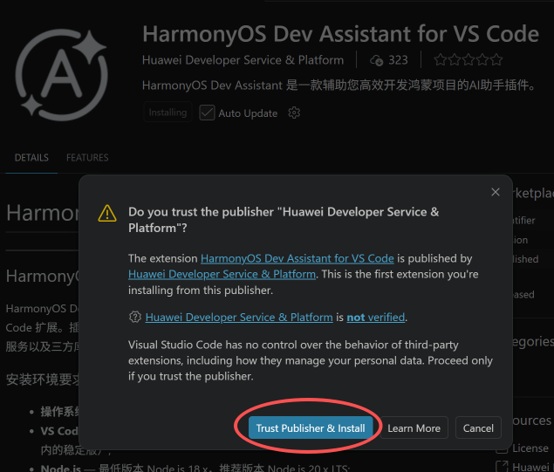Open publisher link beside unverified badge icon
This screenshot has width=554, height=472.
coord(239,317)
